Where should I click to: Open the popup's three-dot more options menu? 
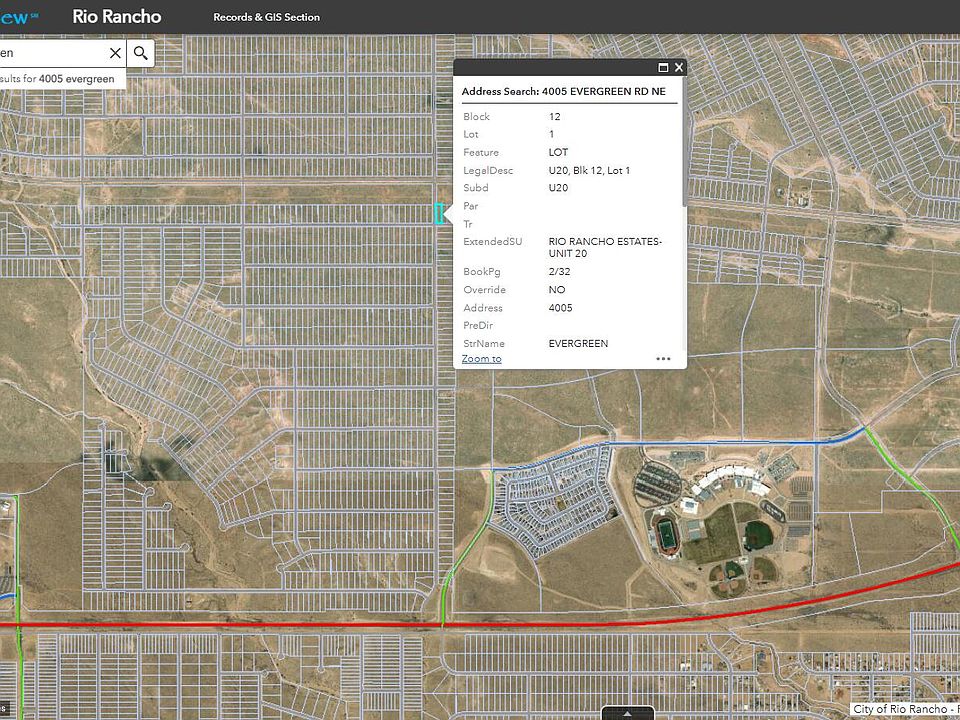tap(663, 359)
